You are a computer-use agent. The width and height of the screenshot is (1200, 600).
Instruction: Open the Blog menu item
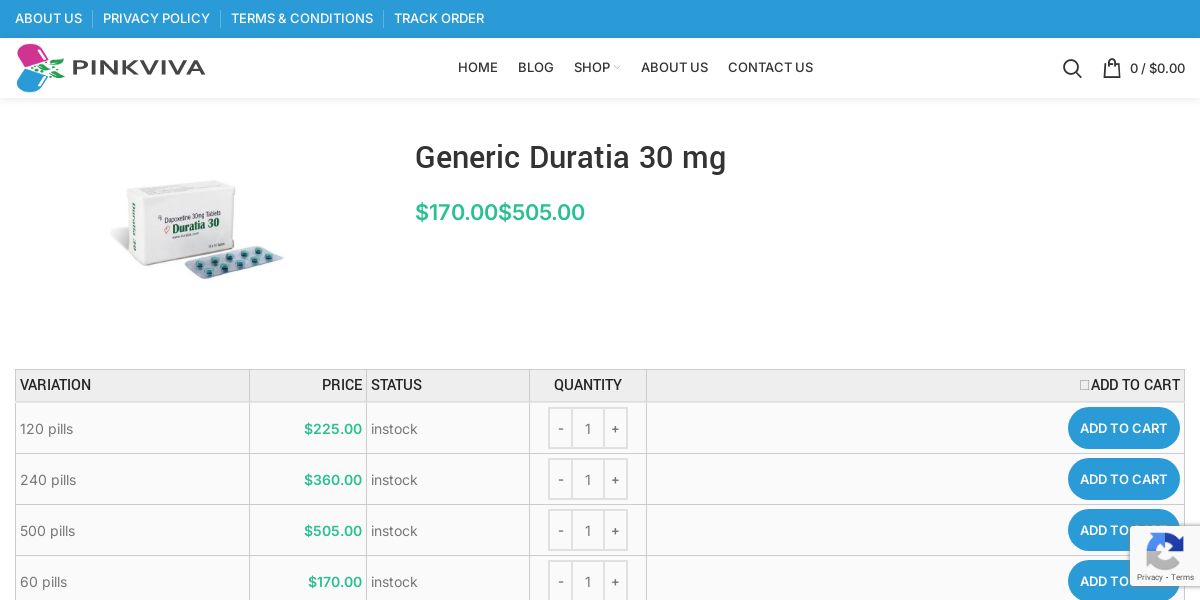[536, 68]
